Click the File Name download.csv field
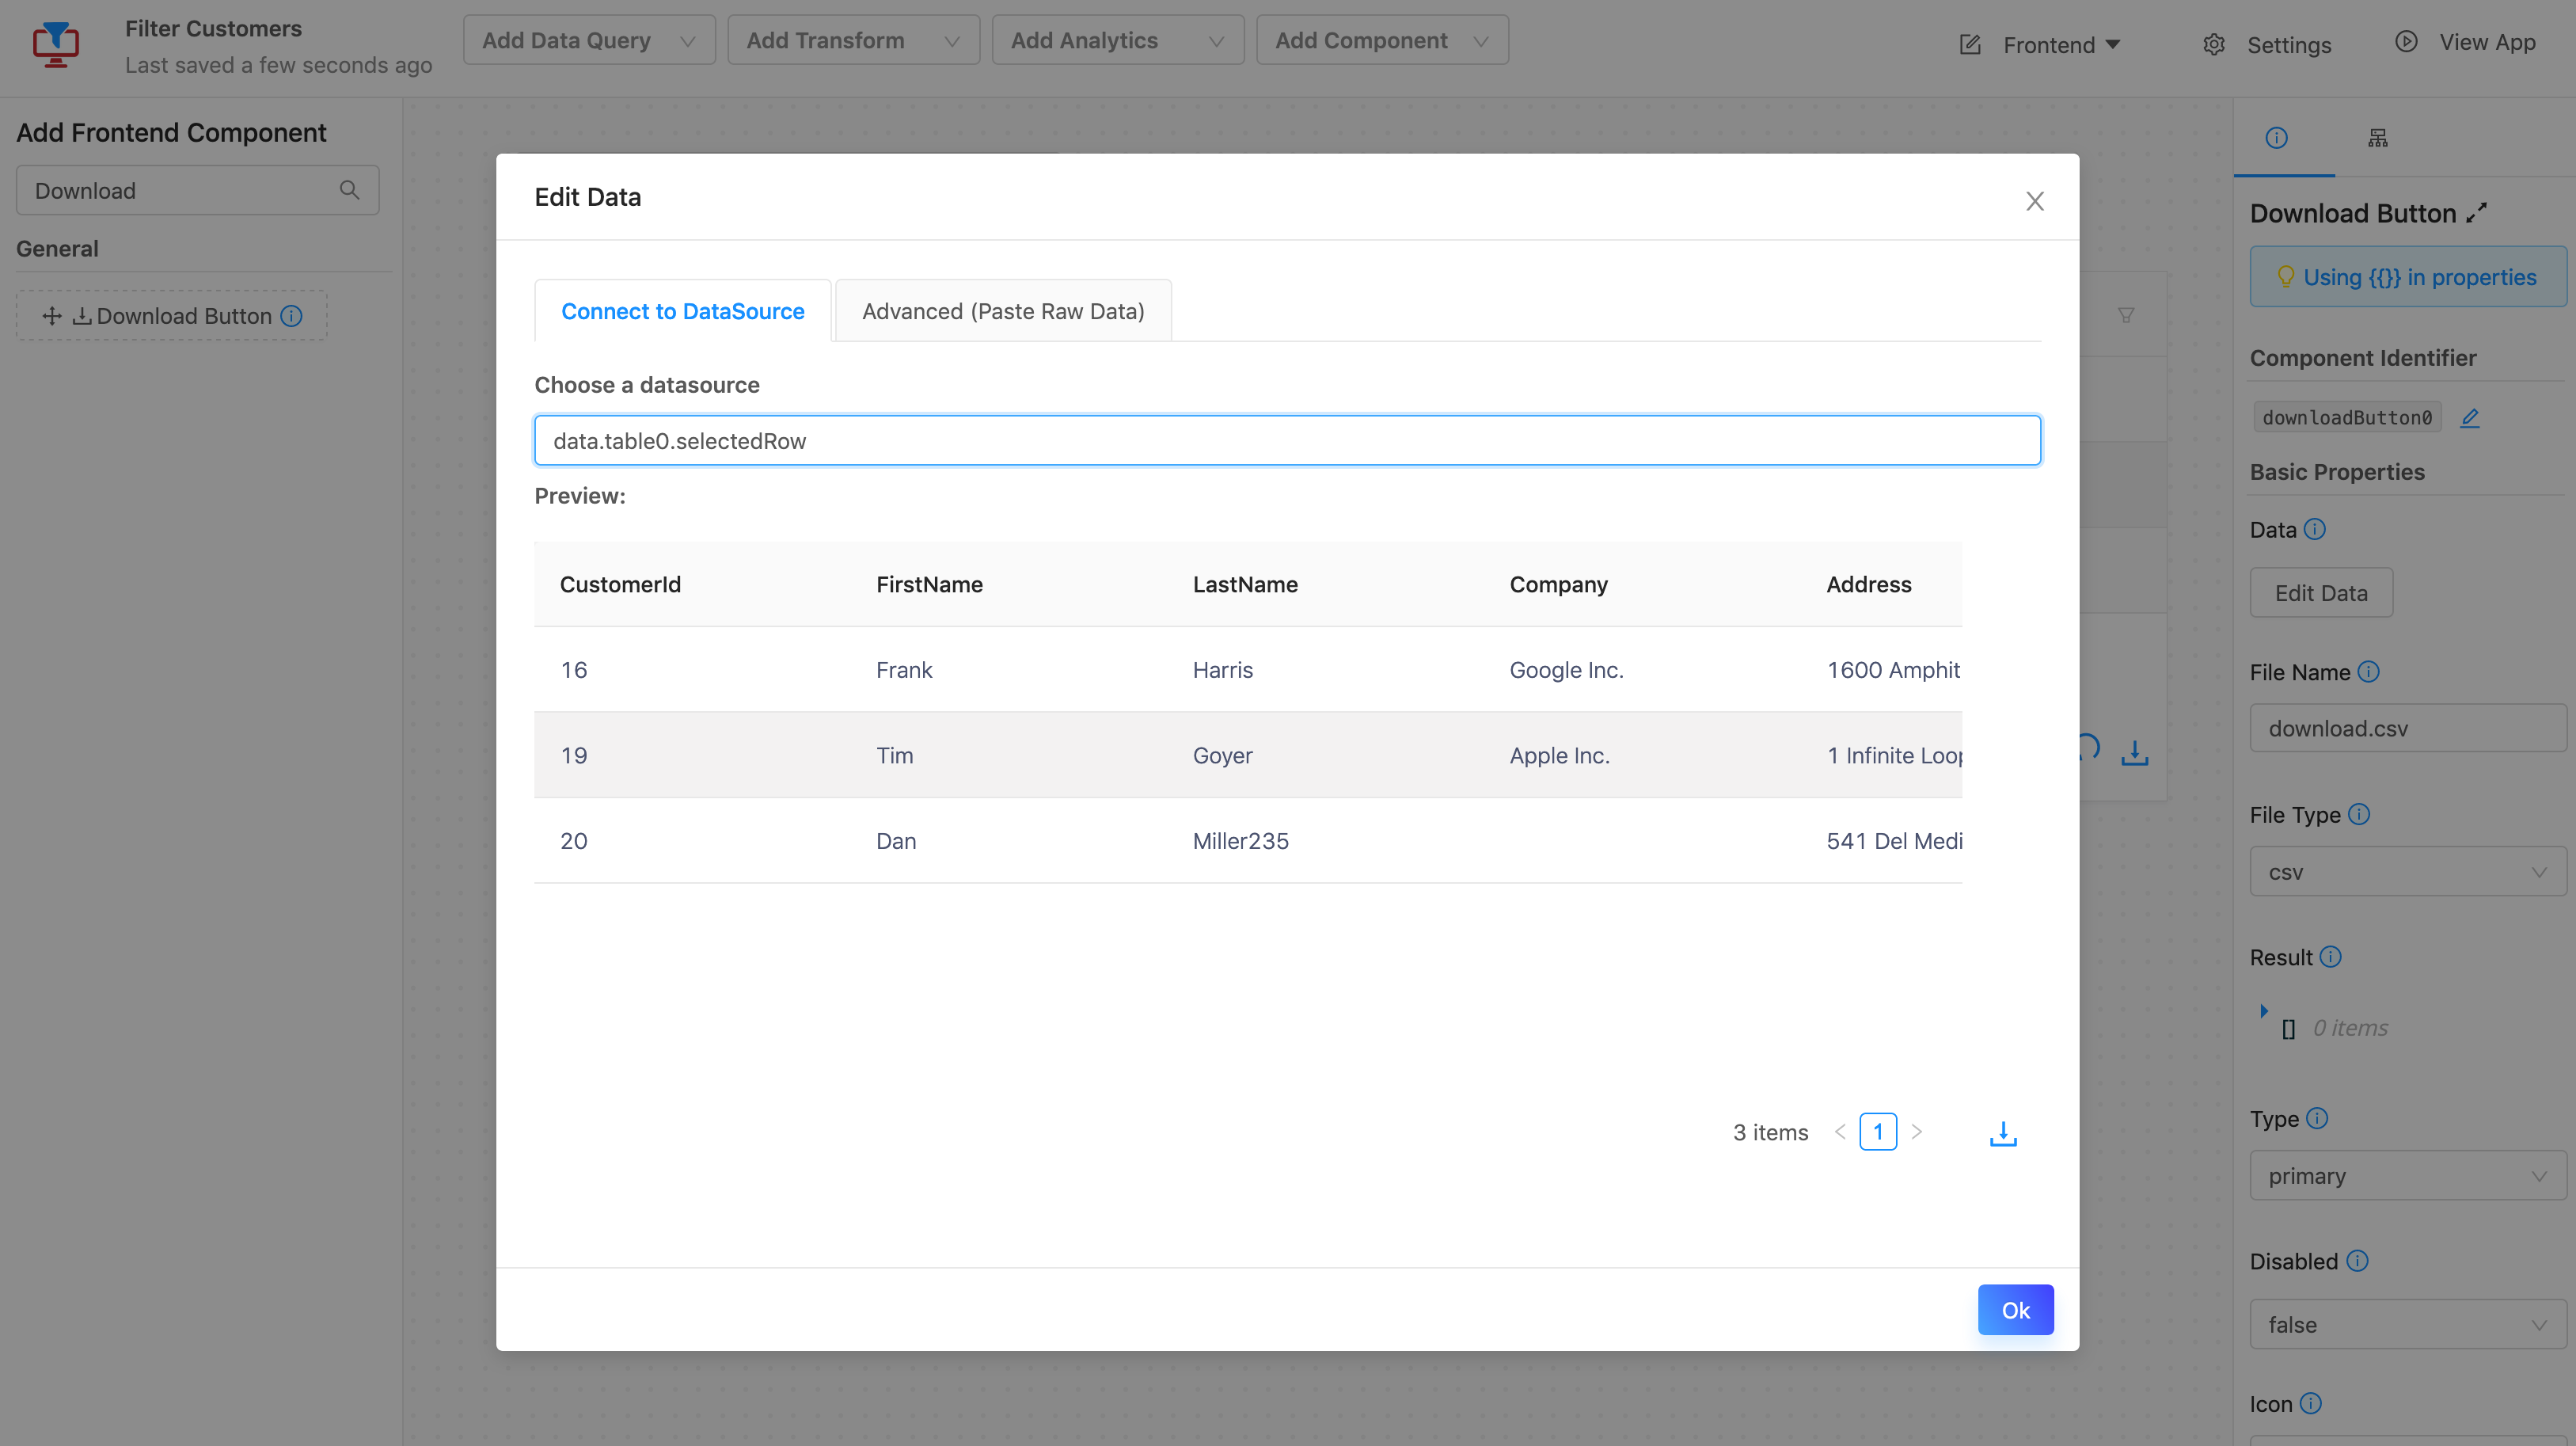The image size is (2576, 1446). (2407, 728)
